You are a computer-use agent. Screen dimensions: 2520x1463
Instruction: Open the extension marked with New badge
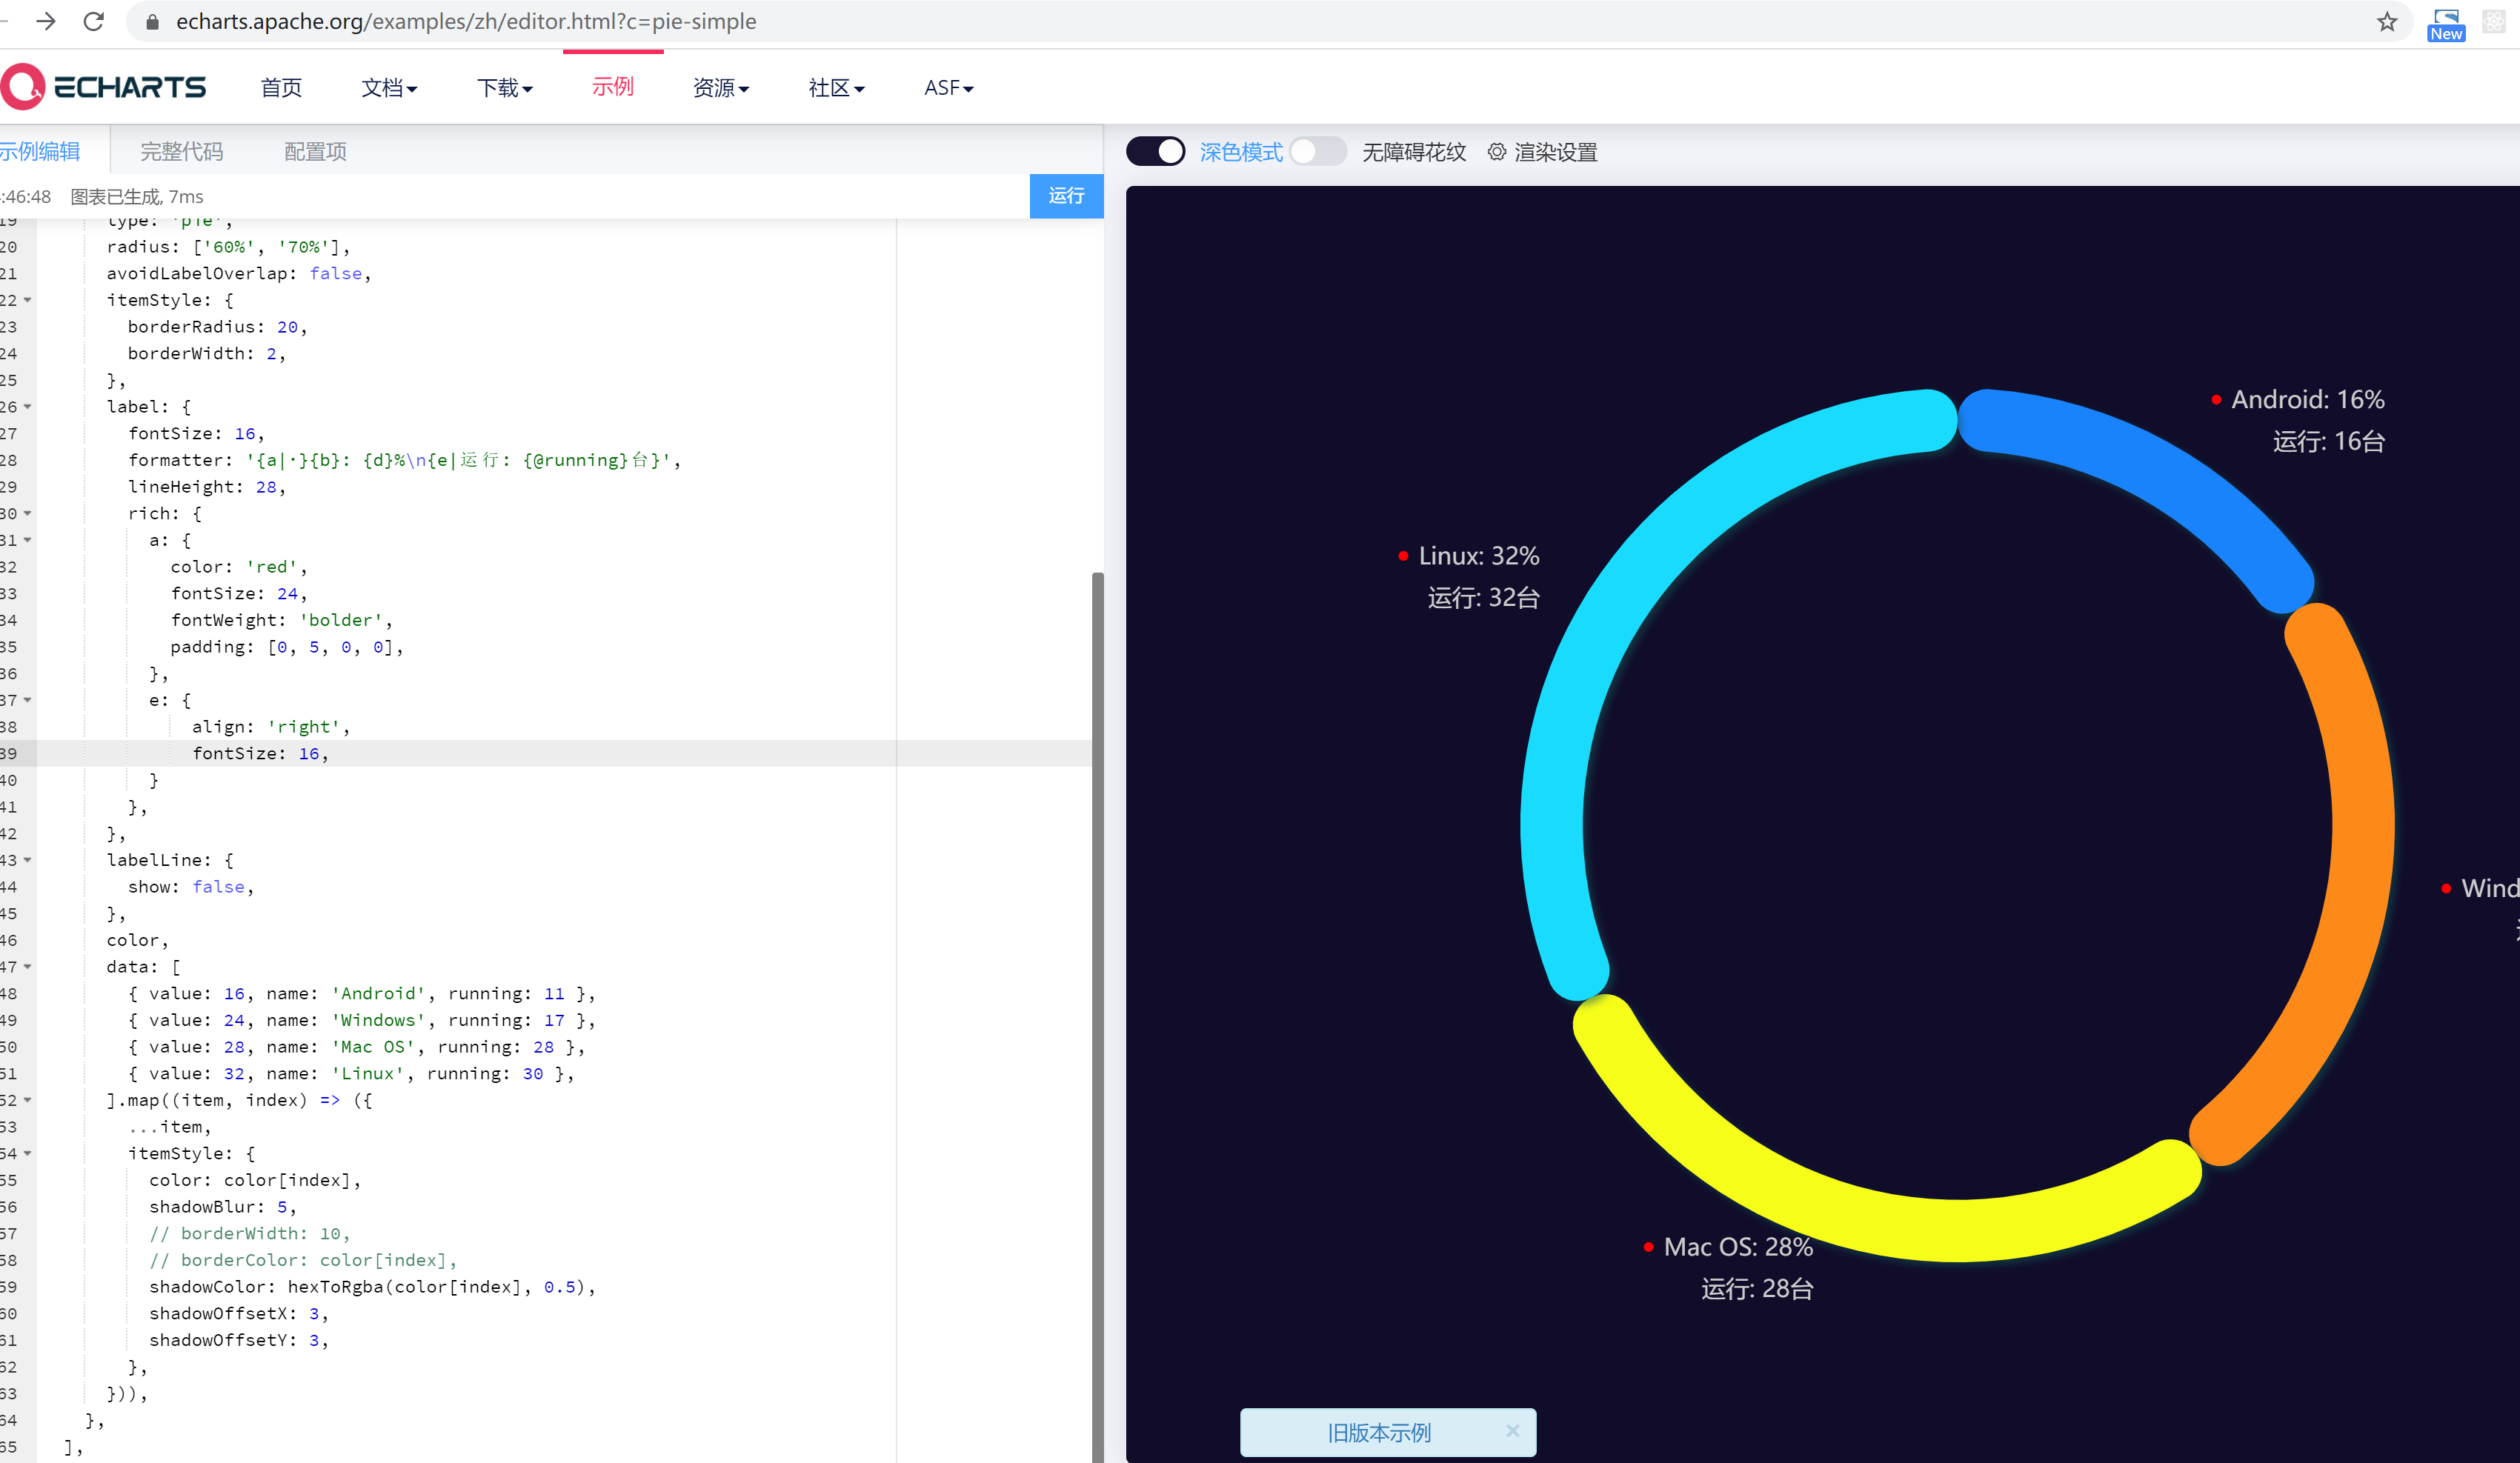click(x=2446, y=21)
